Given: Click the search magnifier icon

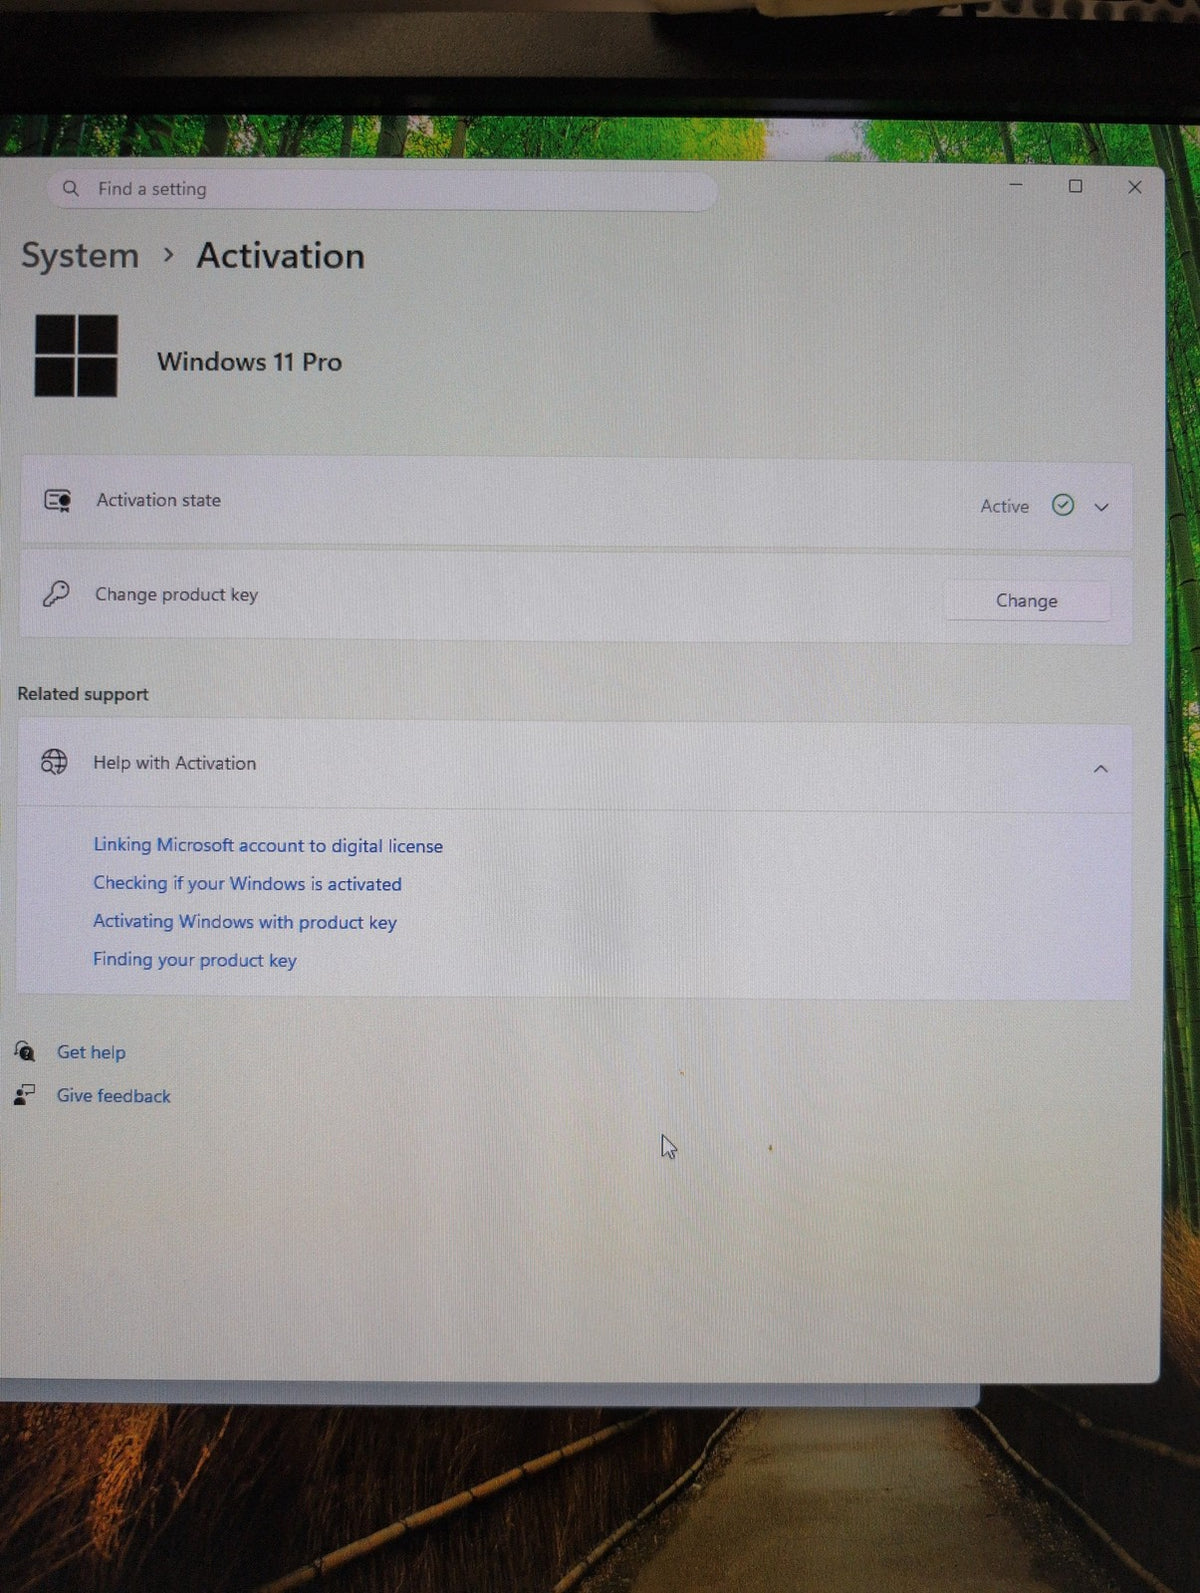Looking at the screenshot, I should [x=70, y=188].
